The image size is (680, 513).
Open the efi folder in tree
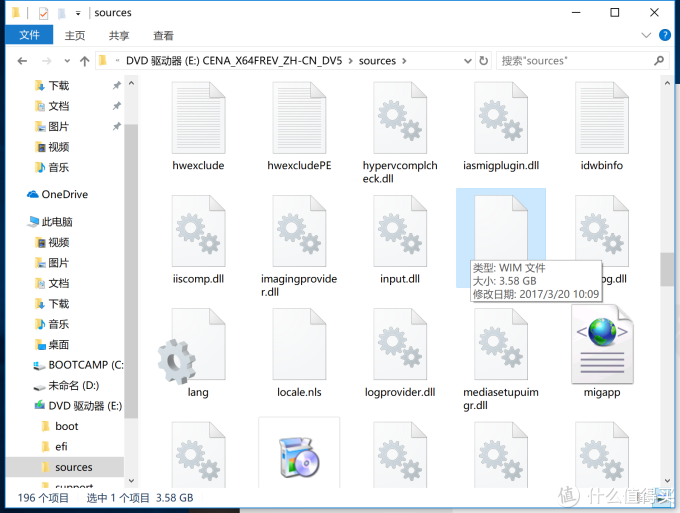[x=55, y=447]
